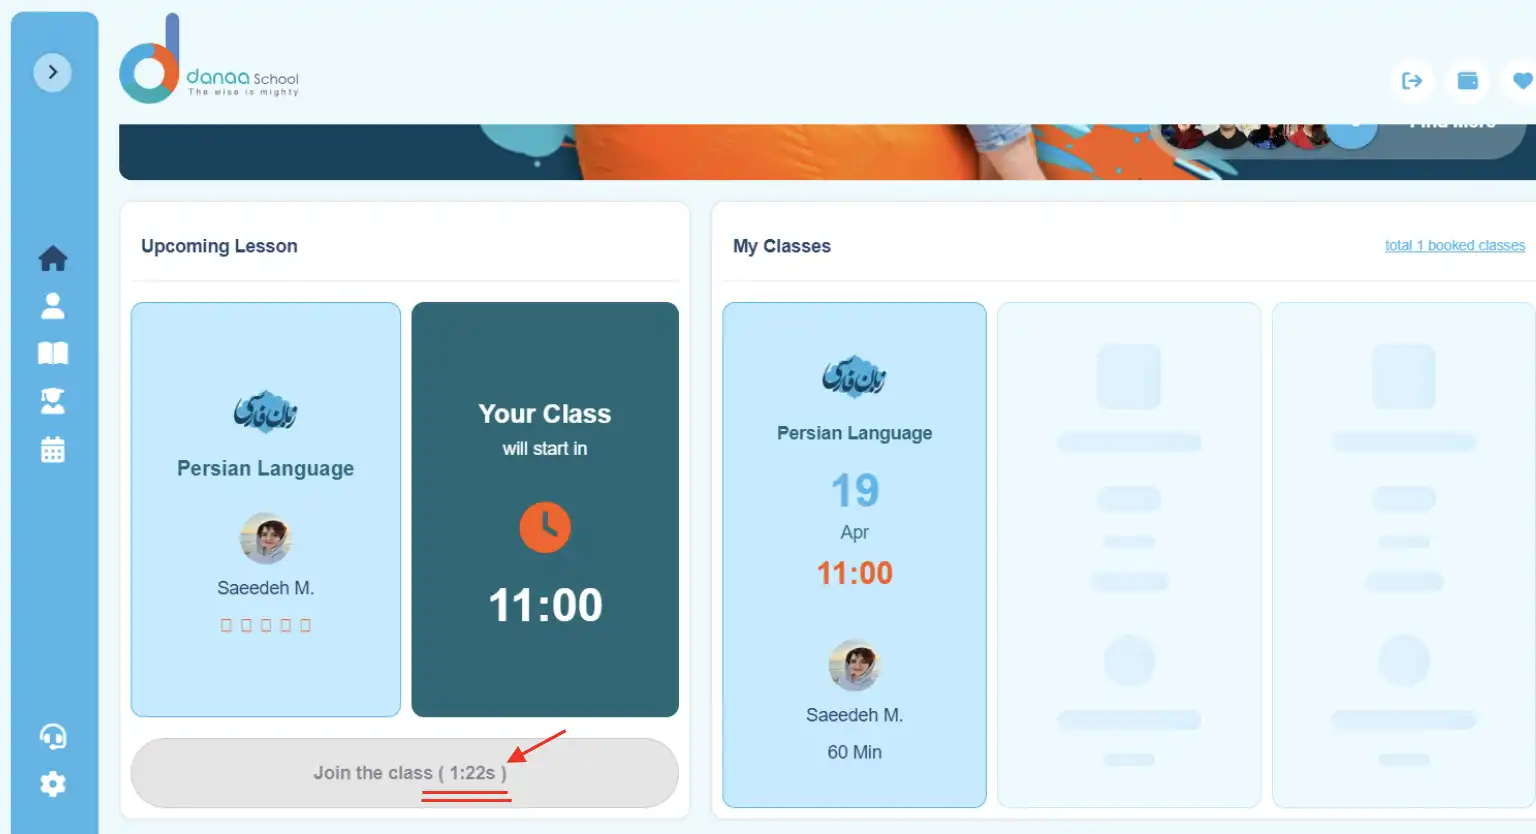This screenshot has width=1536, height=834.
Task: Open the settings gear icon
Action: (x=53, y=784)
